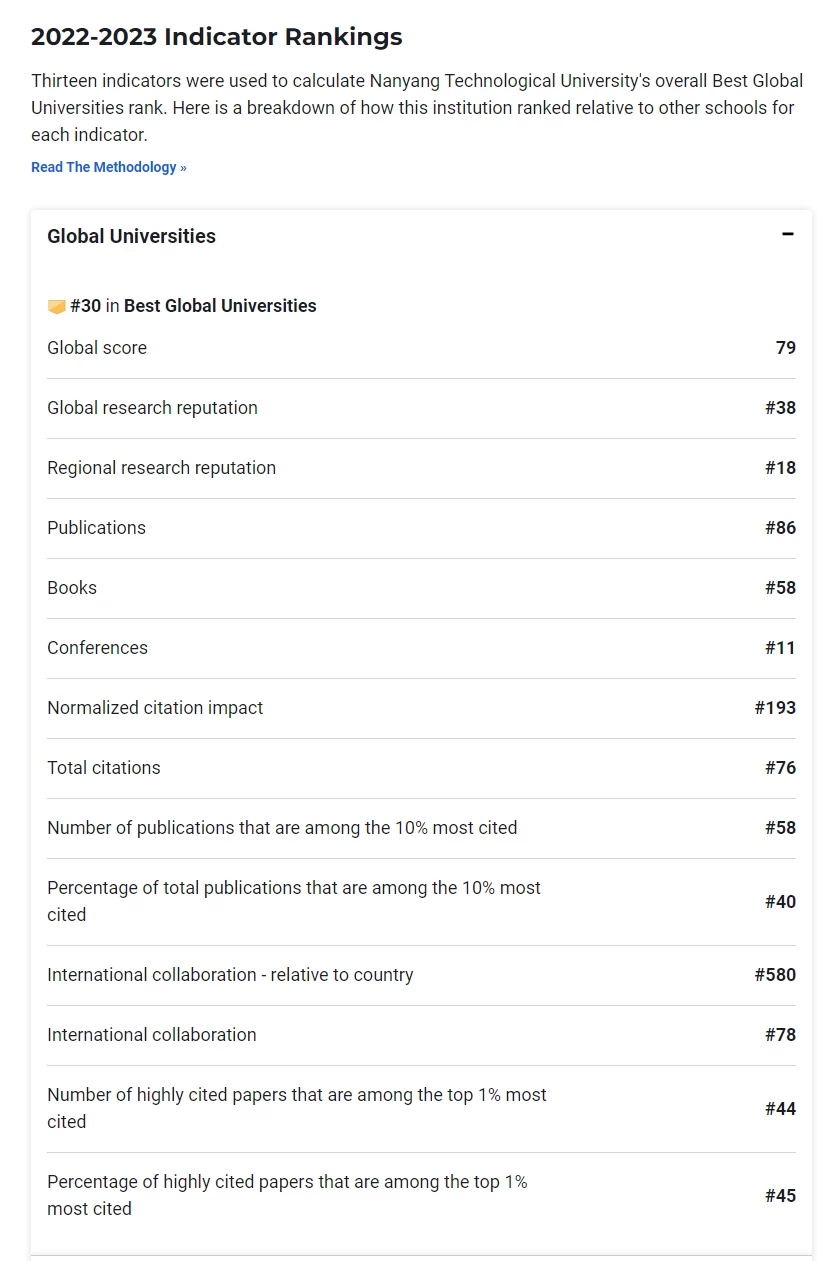
Task: Click the Conferences indicator label
Action: [x=97, y=648]
